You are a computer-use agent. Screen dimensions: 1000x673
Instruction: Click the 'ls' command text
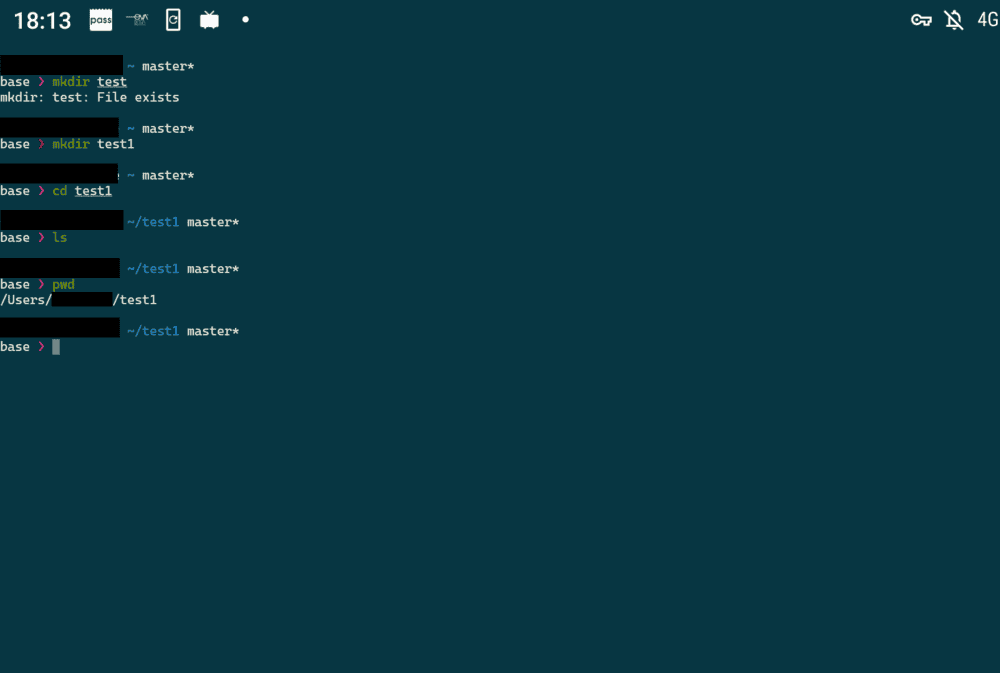[59, 237]
